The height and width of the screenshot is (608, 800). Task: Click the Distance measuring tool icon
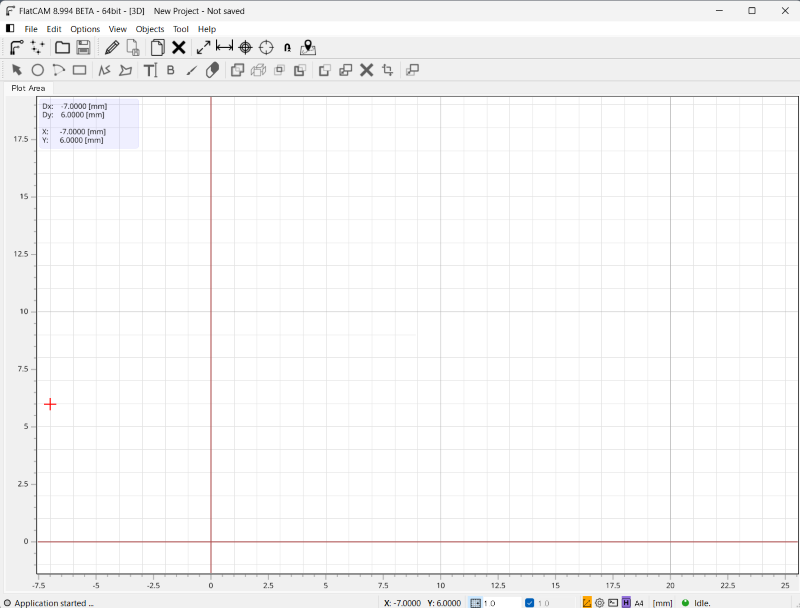224,47
